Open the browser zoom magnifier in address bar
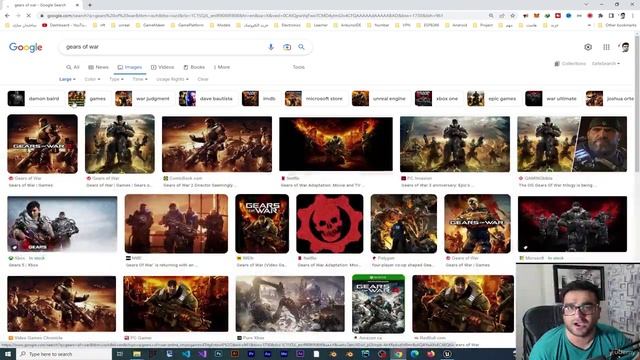This screenshot has height=360, width=640. tap(491, 16)
